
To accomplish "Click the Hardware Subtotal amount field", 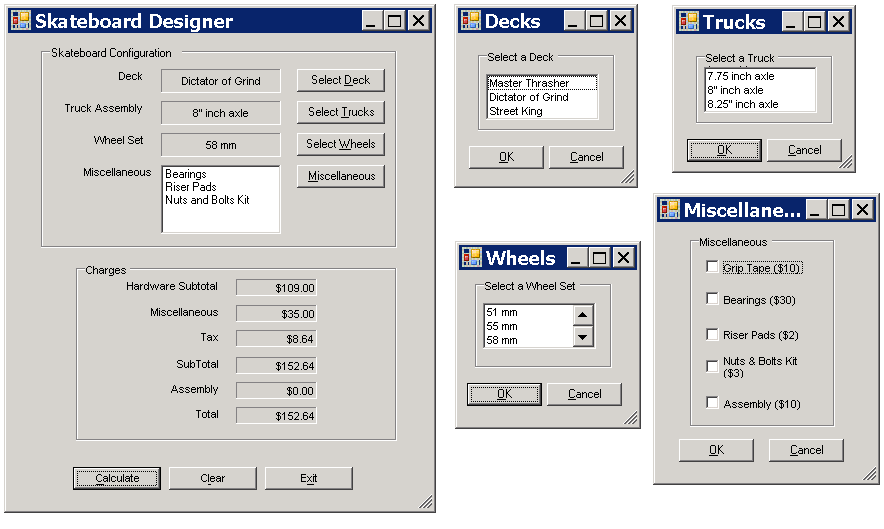I will click(276, 288).
